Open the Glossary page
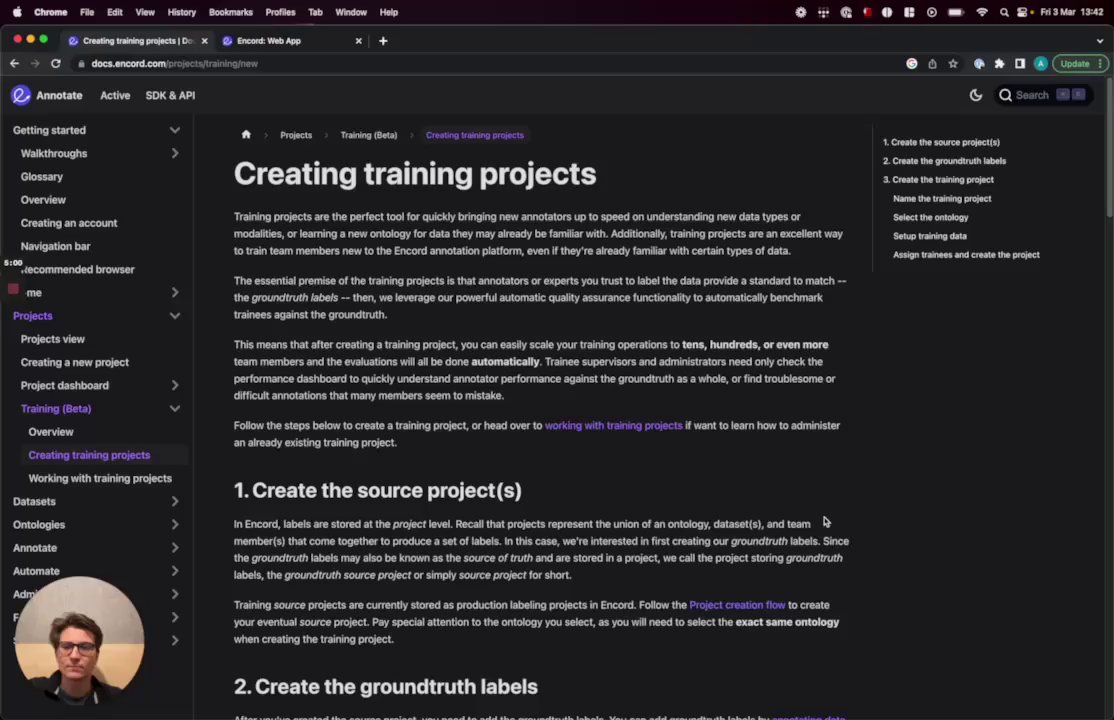This screenshot has height=720, width=1114. pos(42,177)
